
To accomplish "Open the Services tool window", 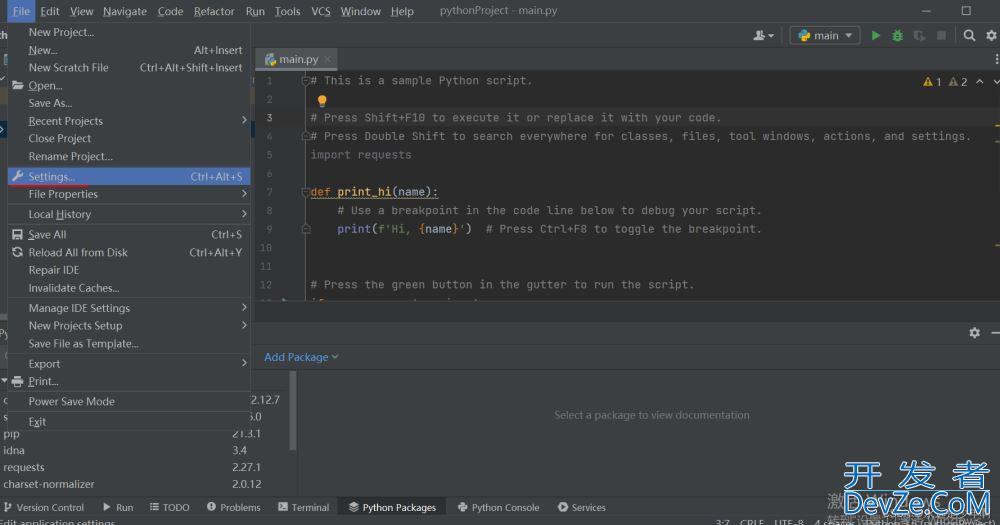I will (x=582, y=507).
